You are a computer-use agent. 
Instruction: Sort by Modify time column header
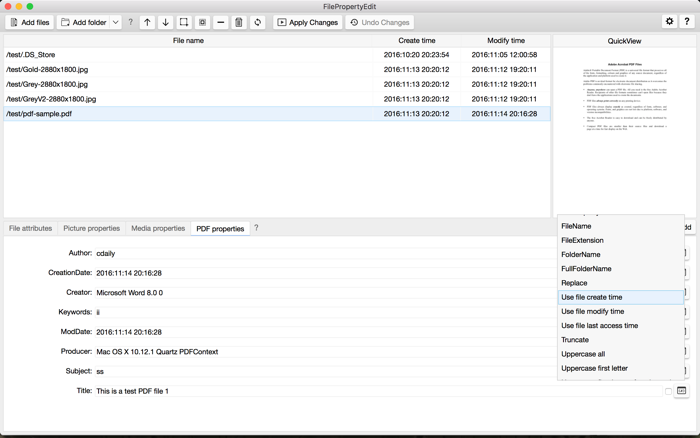pyautogui.click(x=506, y=41)
